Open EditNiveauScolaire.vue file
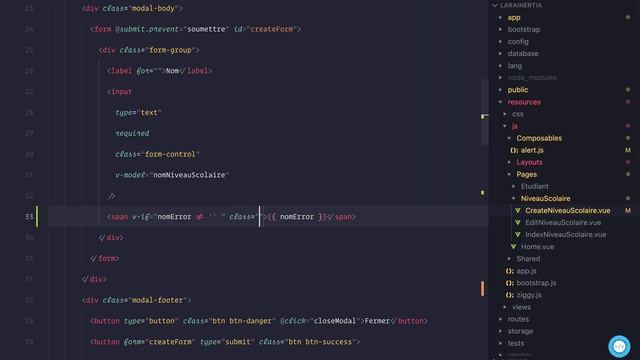The height and width of the screenshot is (360, 640). click(x=563, y=222)
